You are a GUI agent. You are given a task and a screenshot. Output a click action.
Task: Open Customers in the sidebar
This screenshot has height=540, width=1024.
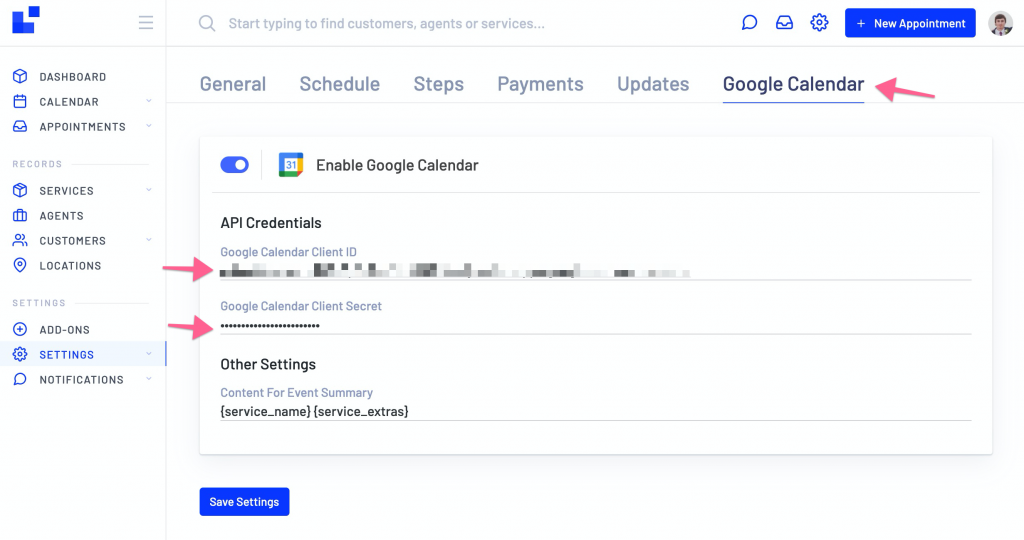click(x=72, y=240)
